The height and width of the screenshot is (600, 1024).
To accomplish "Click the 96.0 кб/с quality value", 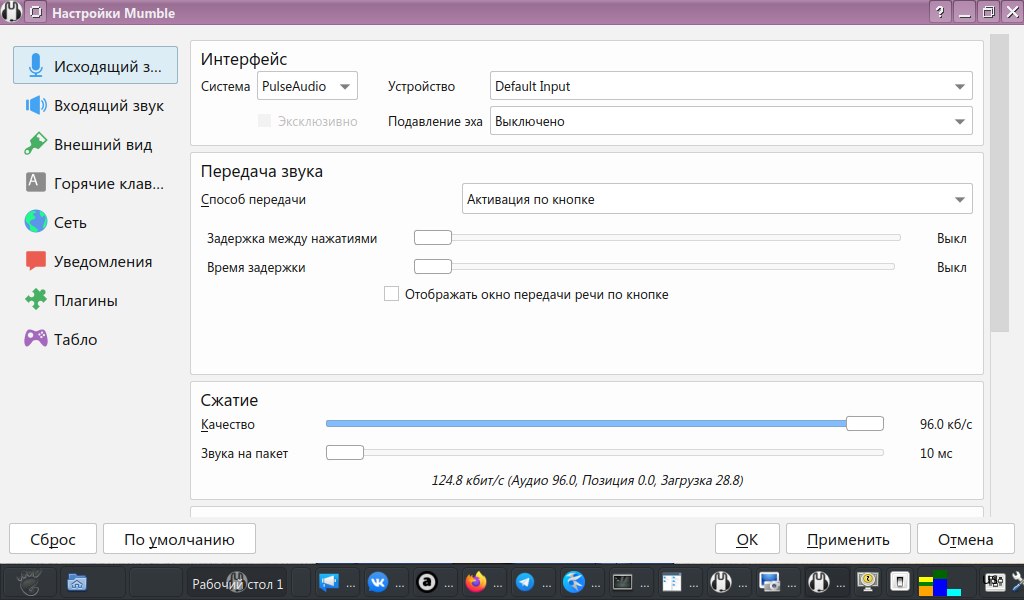I will click(x=946, y=424).
